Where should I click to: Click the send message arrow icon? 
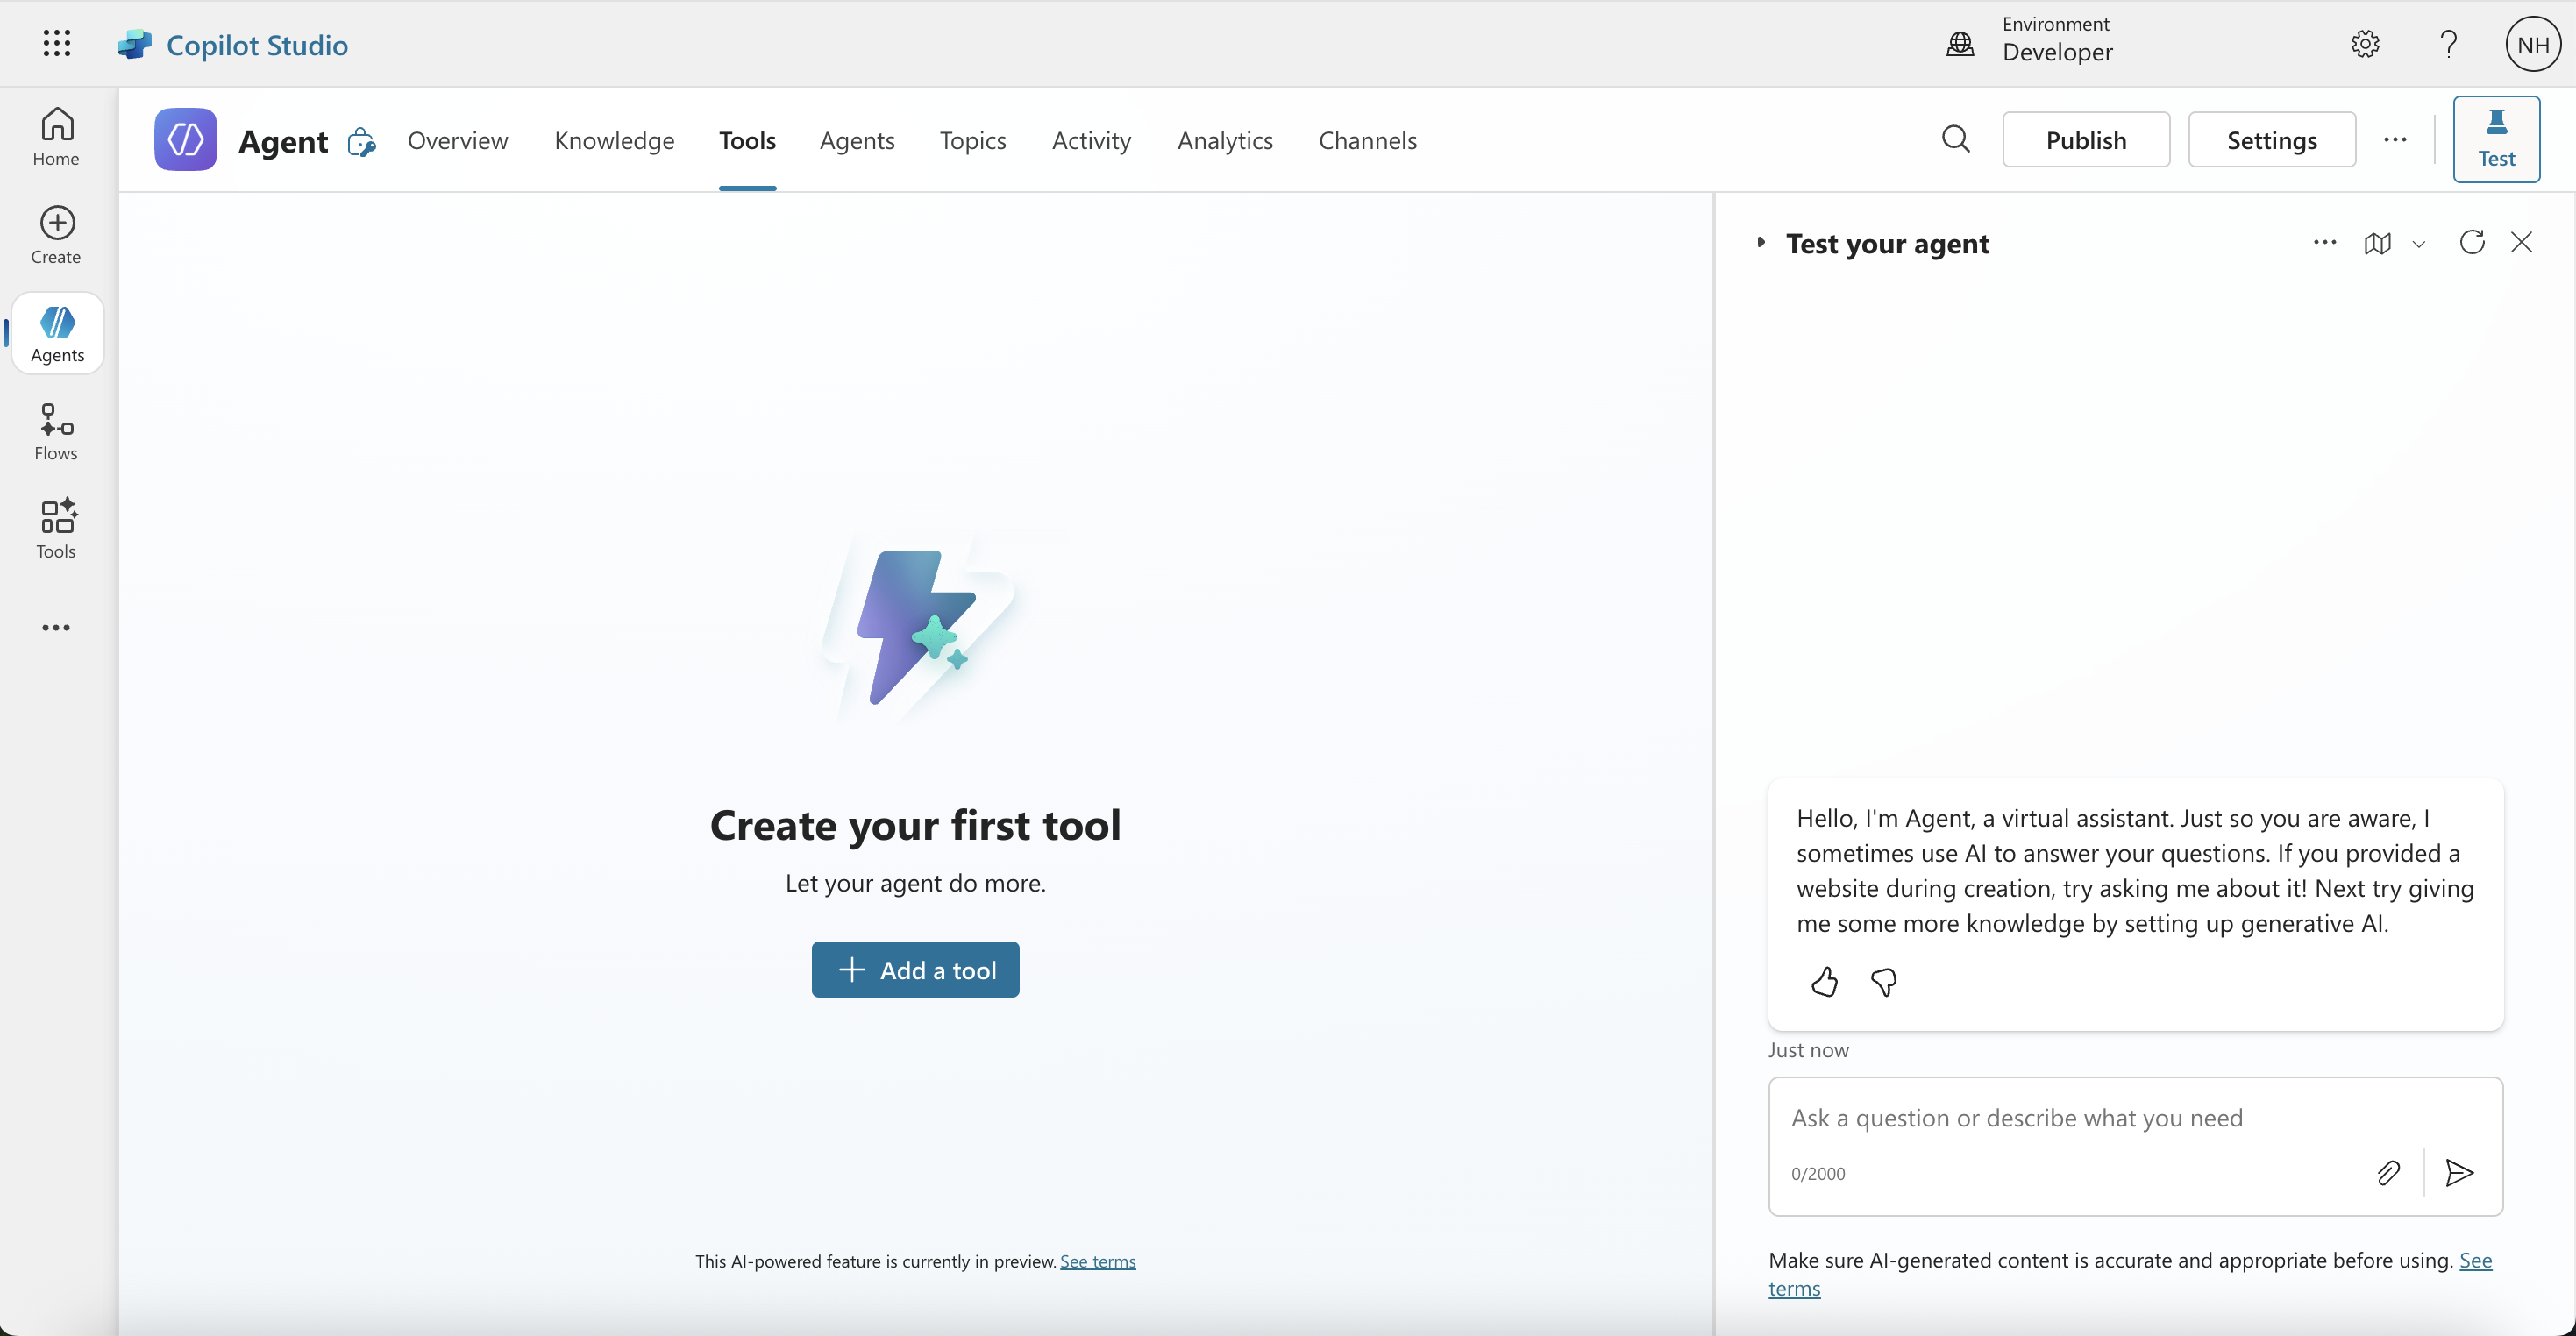pyautogui.click(x=2459, y=1172)
